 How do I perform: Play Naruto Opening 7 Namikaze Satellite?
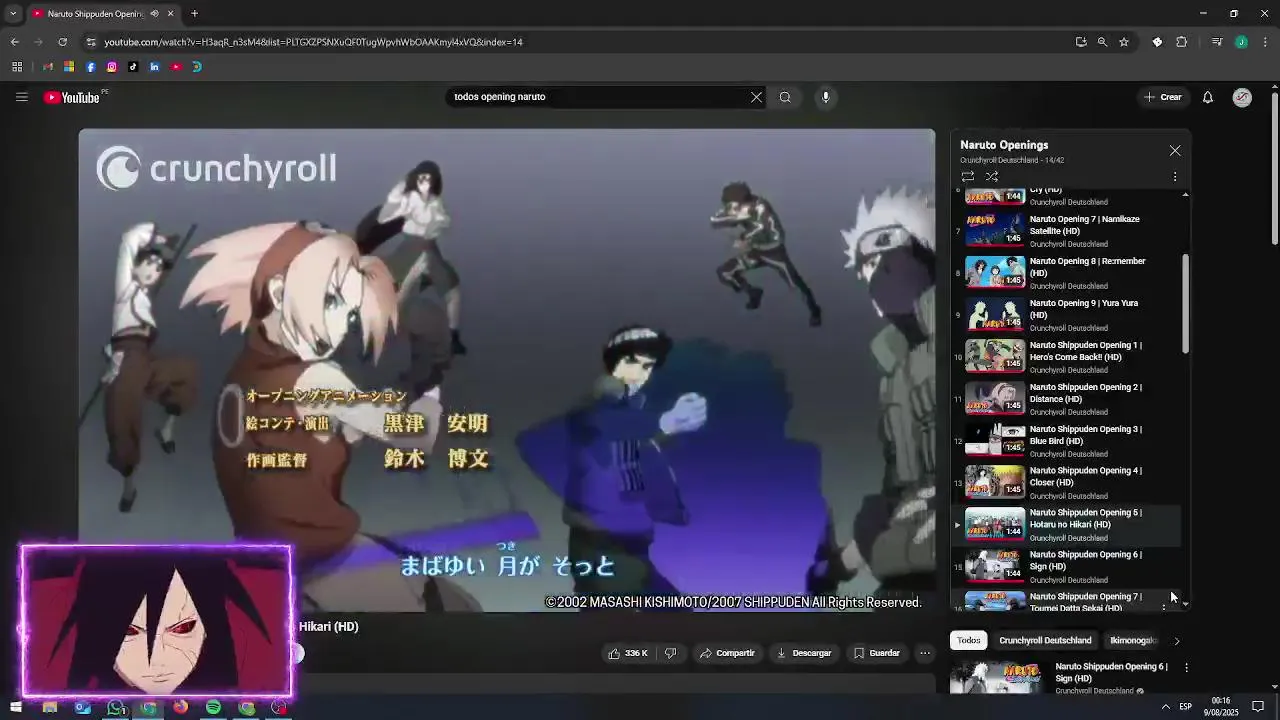click(1068, 230)
